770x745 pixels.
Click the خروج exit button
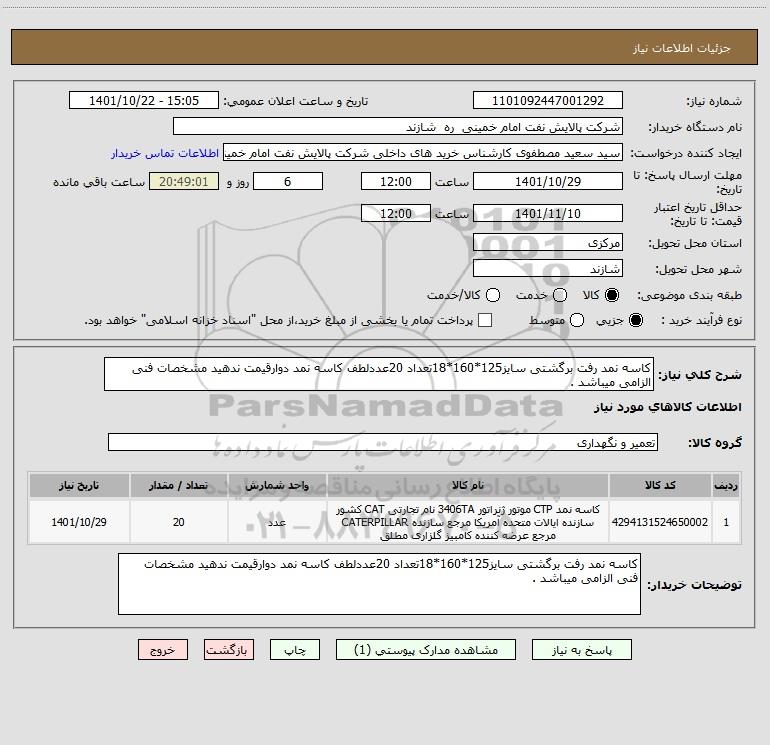pyautogui.click(x=163, y=650)
